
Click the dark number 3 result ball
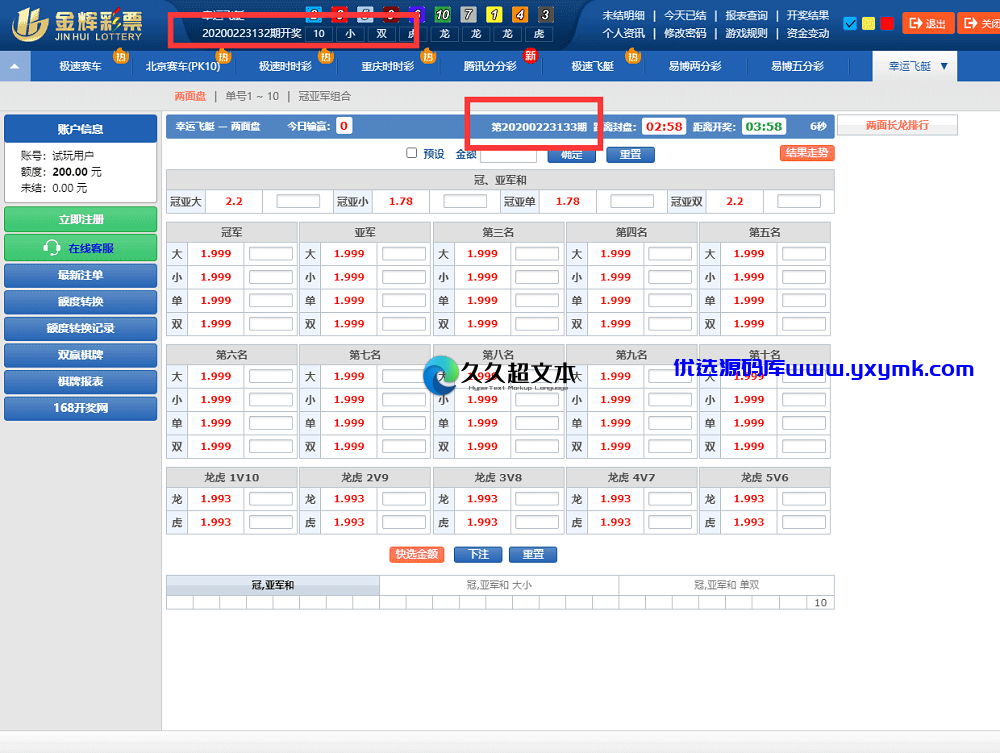tap(545, 14)
